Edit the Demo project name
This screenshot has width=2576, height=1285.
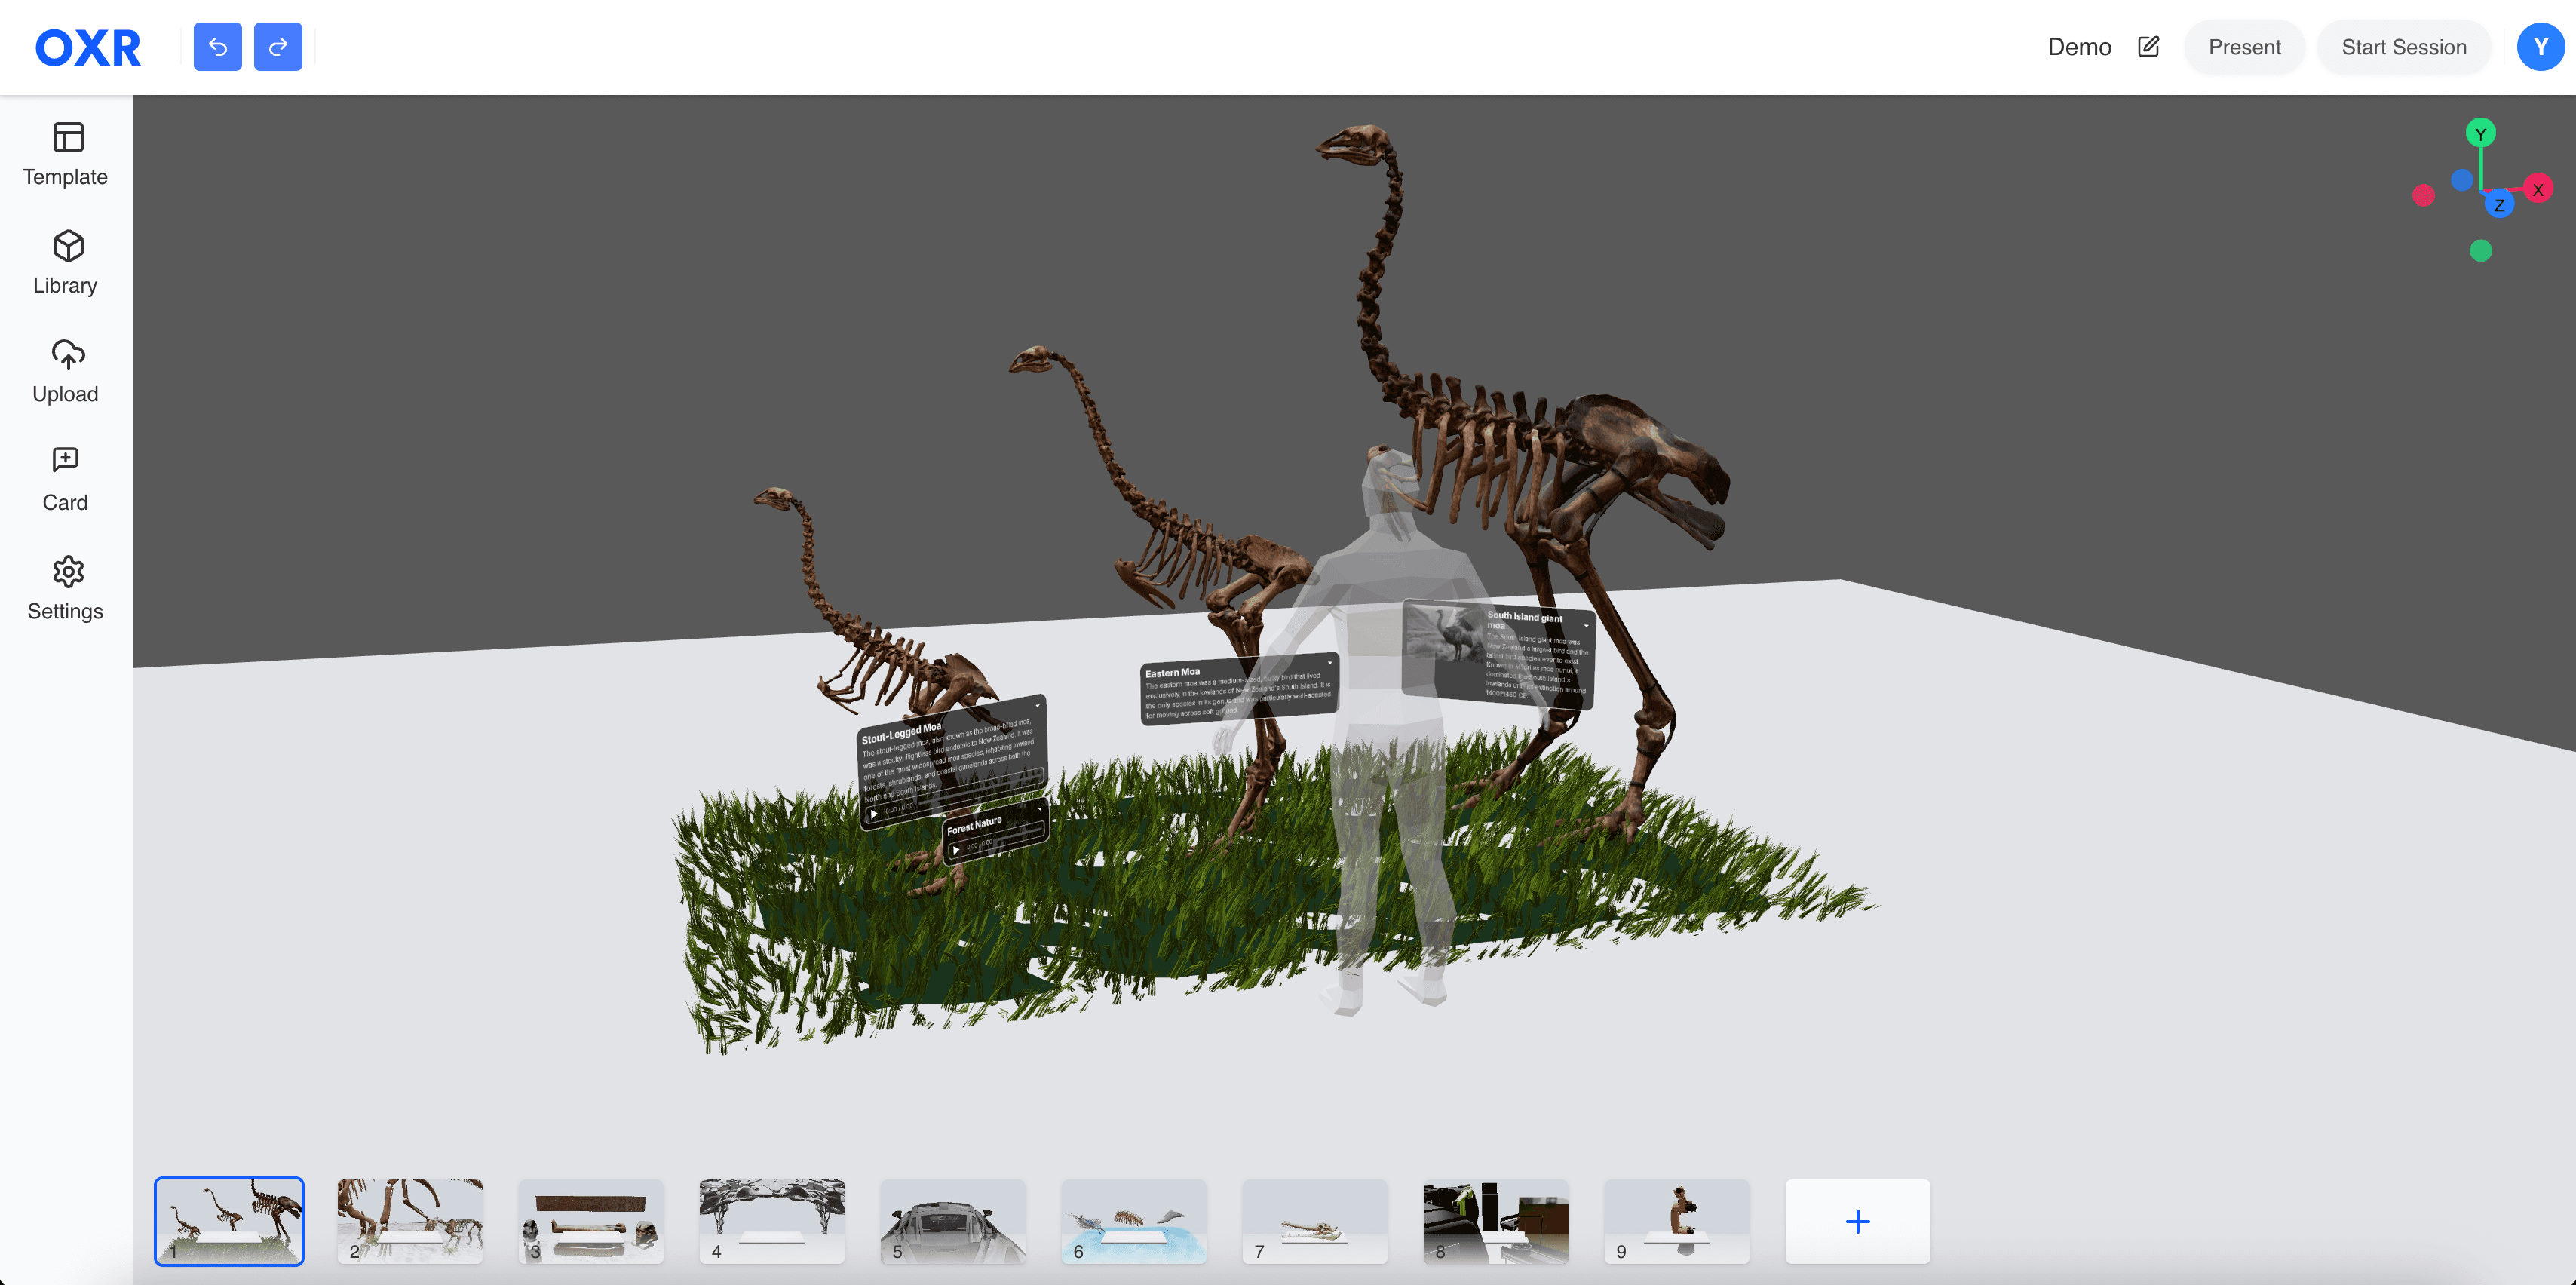click(2148, 47)
